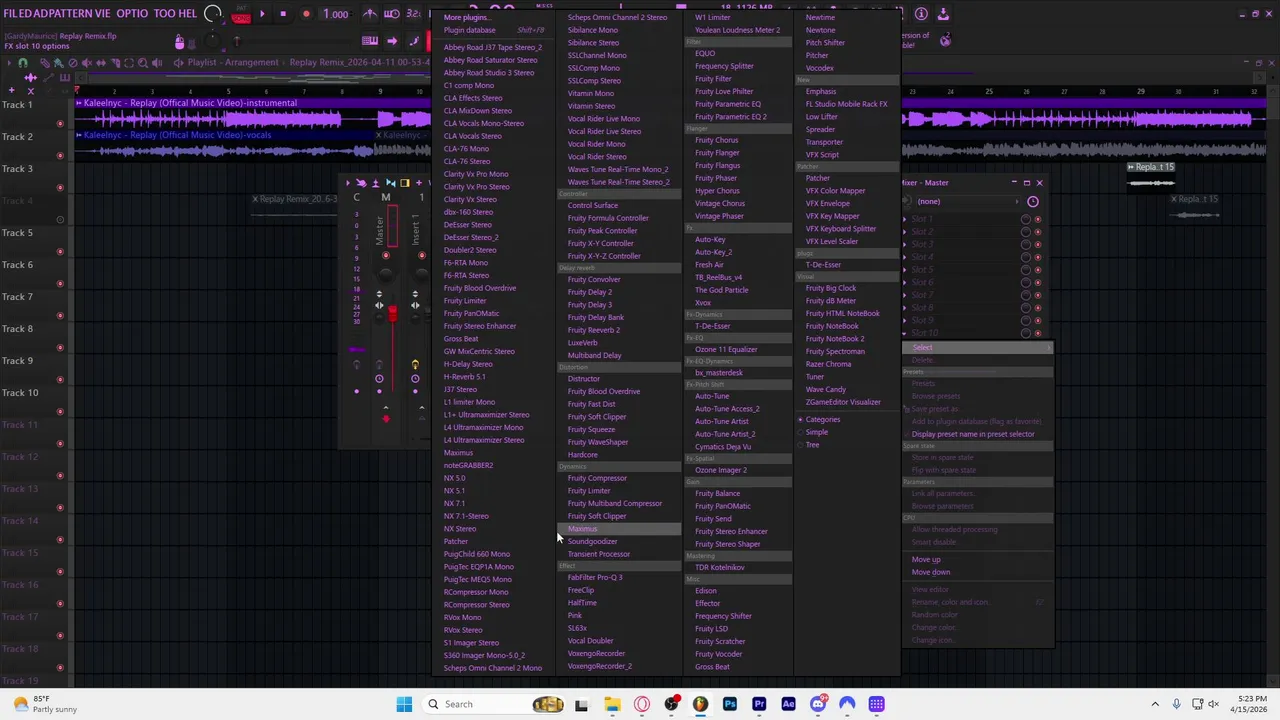The image size is (1280, 720).
Task: Mute Track 3 using its dot toggle
Action: click(60, 188)
